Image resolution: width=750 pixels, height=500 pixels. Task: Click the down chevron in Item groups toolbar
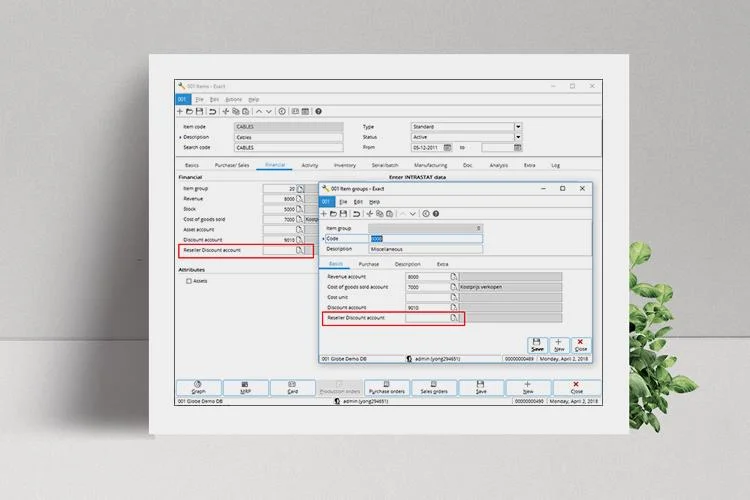(x=412, y=214)
